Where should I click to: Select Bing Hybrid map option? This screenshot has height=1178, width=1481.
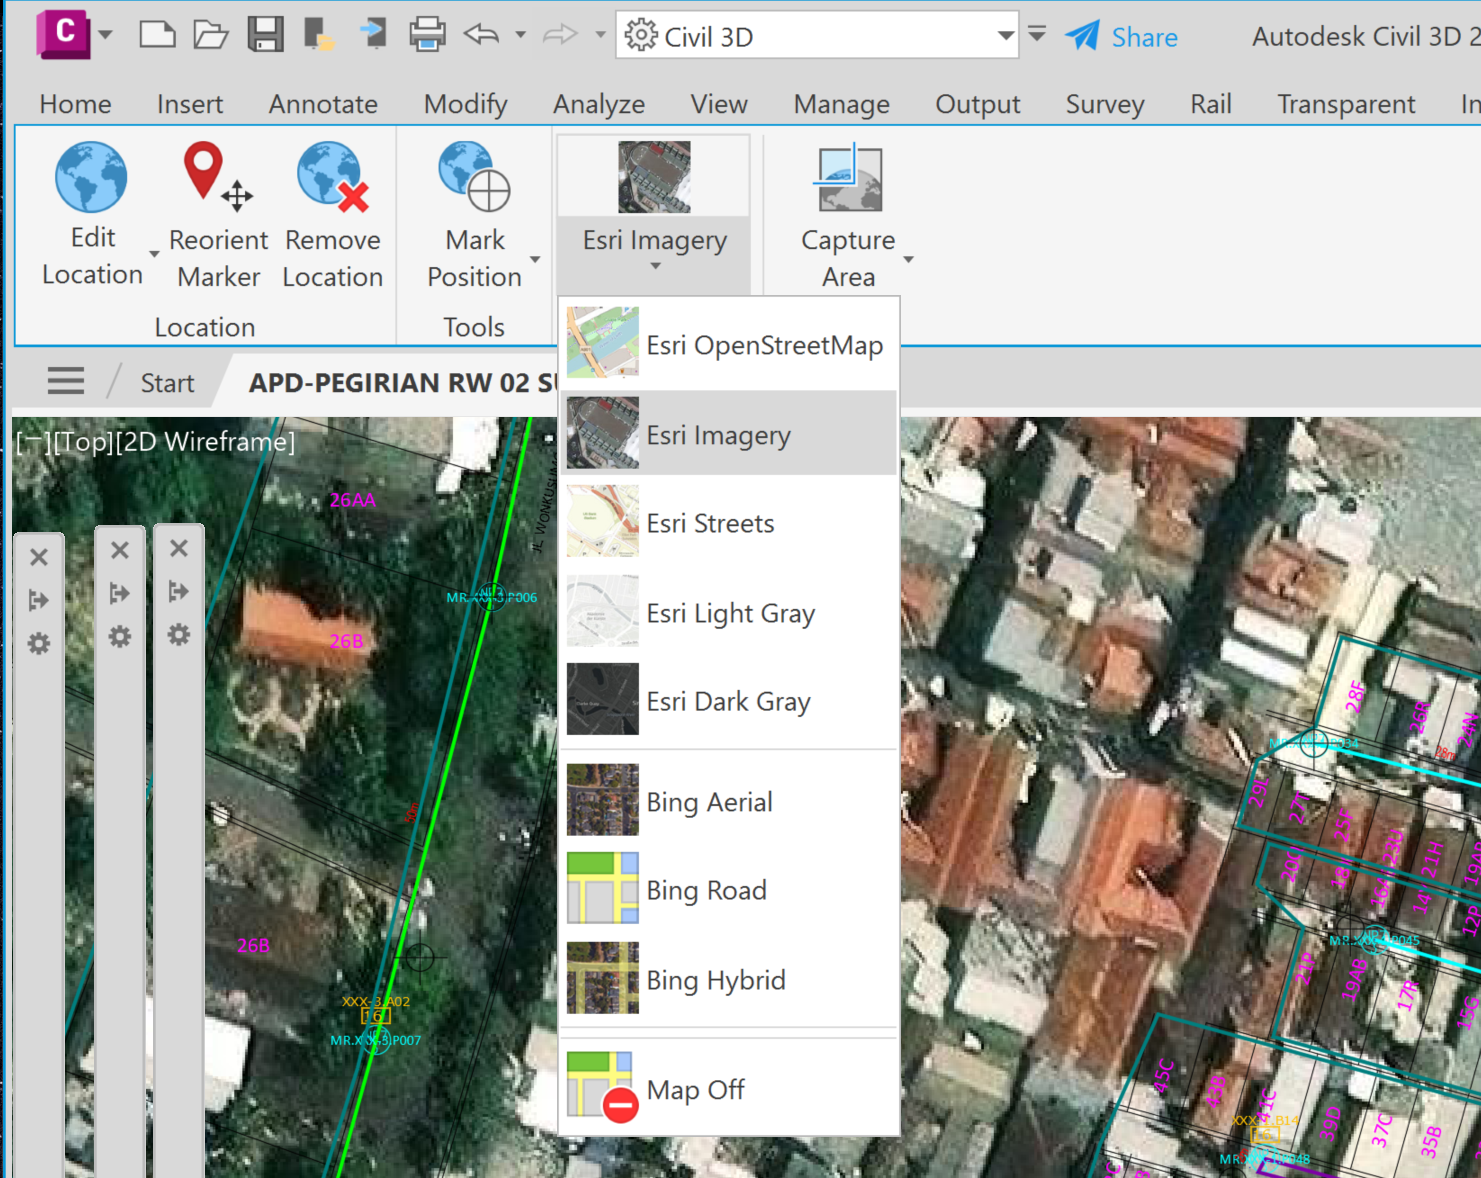point(729,979)
